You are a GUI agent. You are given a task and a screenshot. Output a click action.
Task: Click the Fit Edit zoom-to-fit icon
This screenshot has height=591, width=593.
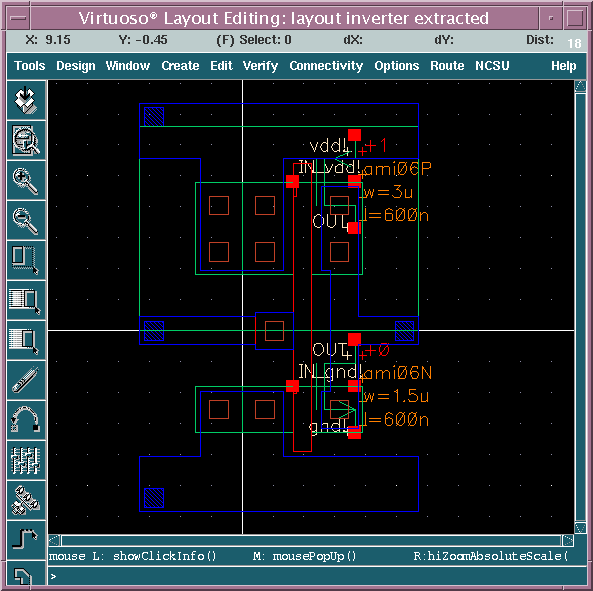[26, 140]
